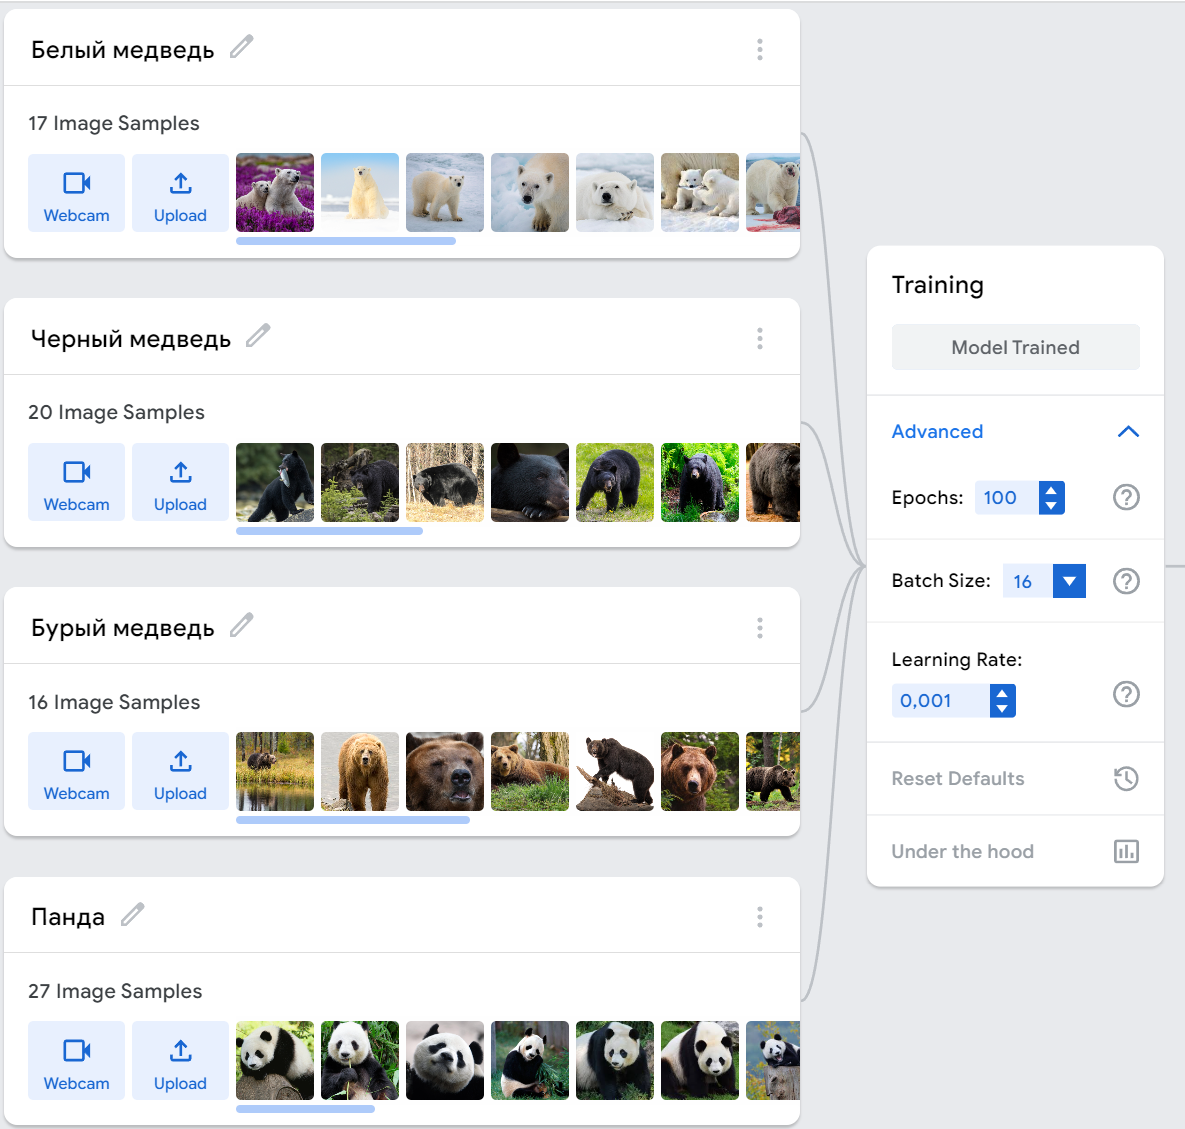The height and width of the screenshot is (1129, 1185).
Task: Click the 20 Image Samples label
Action: (116, 412)
